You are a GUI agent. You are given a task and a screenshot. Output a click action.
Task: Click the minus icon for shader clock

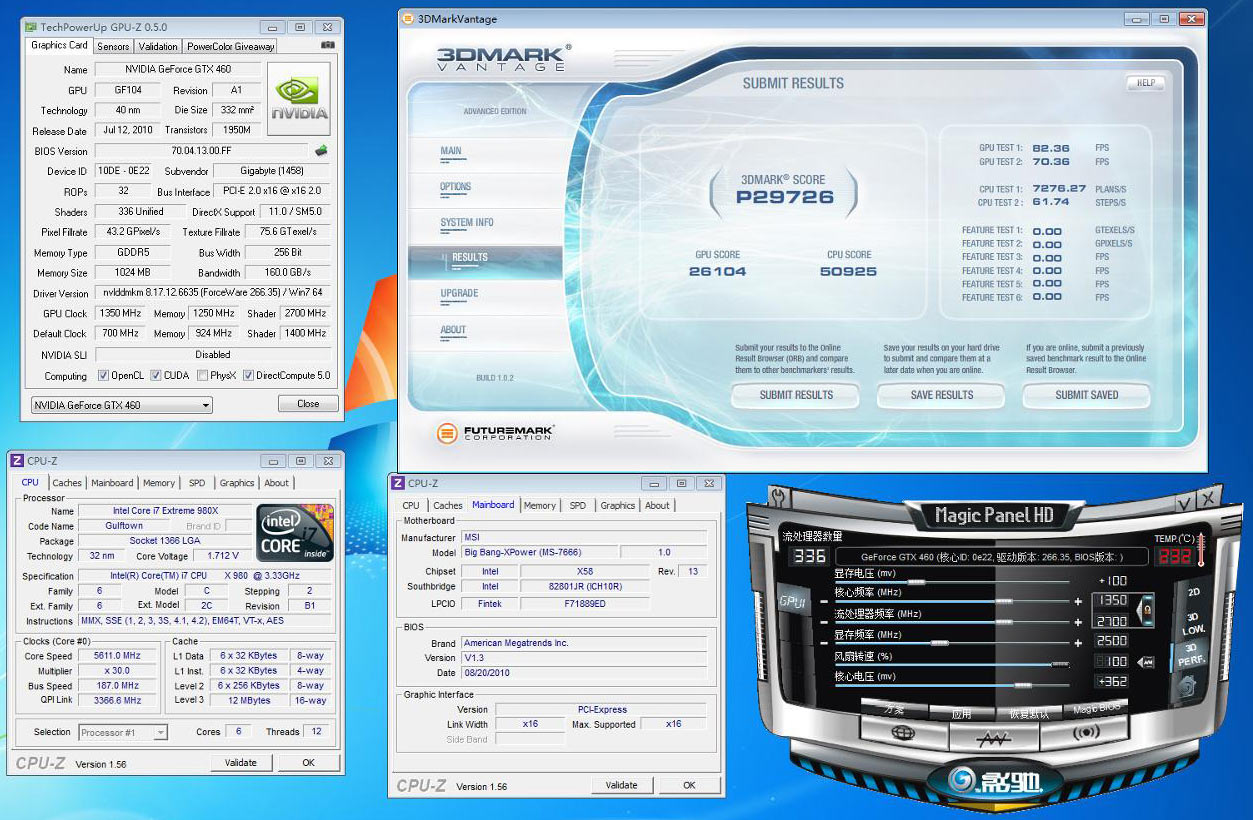pyautogui.click(x=824, y=622)
